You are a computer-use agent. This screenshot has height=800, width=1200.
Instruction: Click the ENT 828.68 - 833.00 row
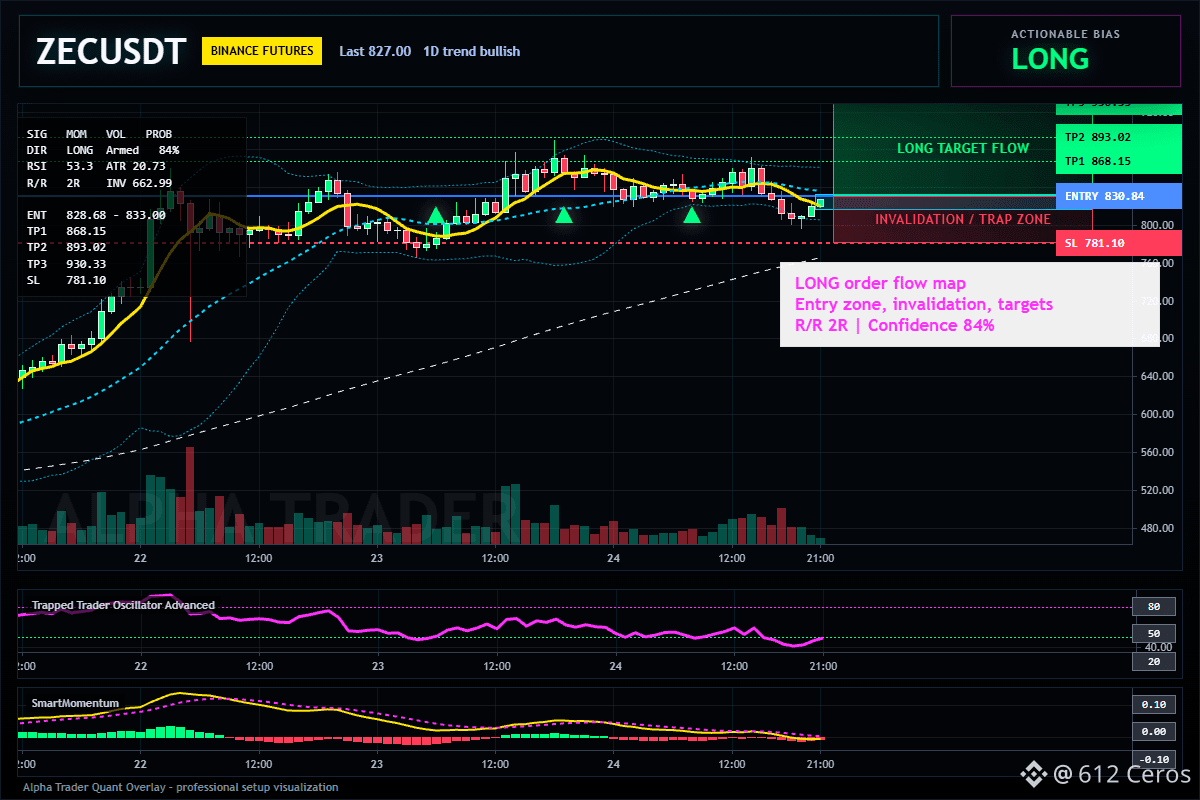click(x=96, y=215)
